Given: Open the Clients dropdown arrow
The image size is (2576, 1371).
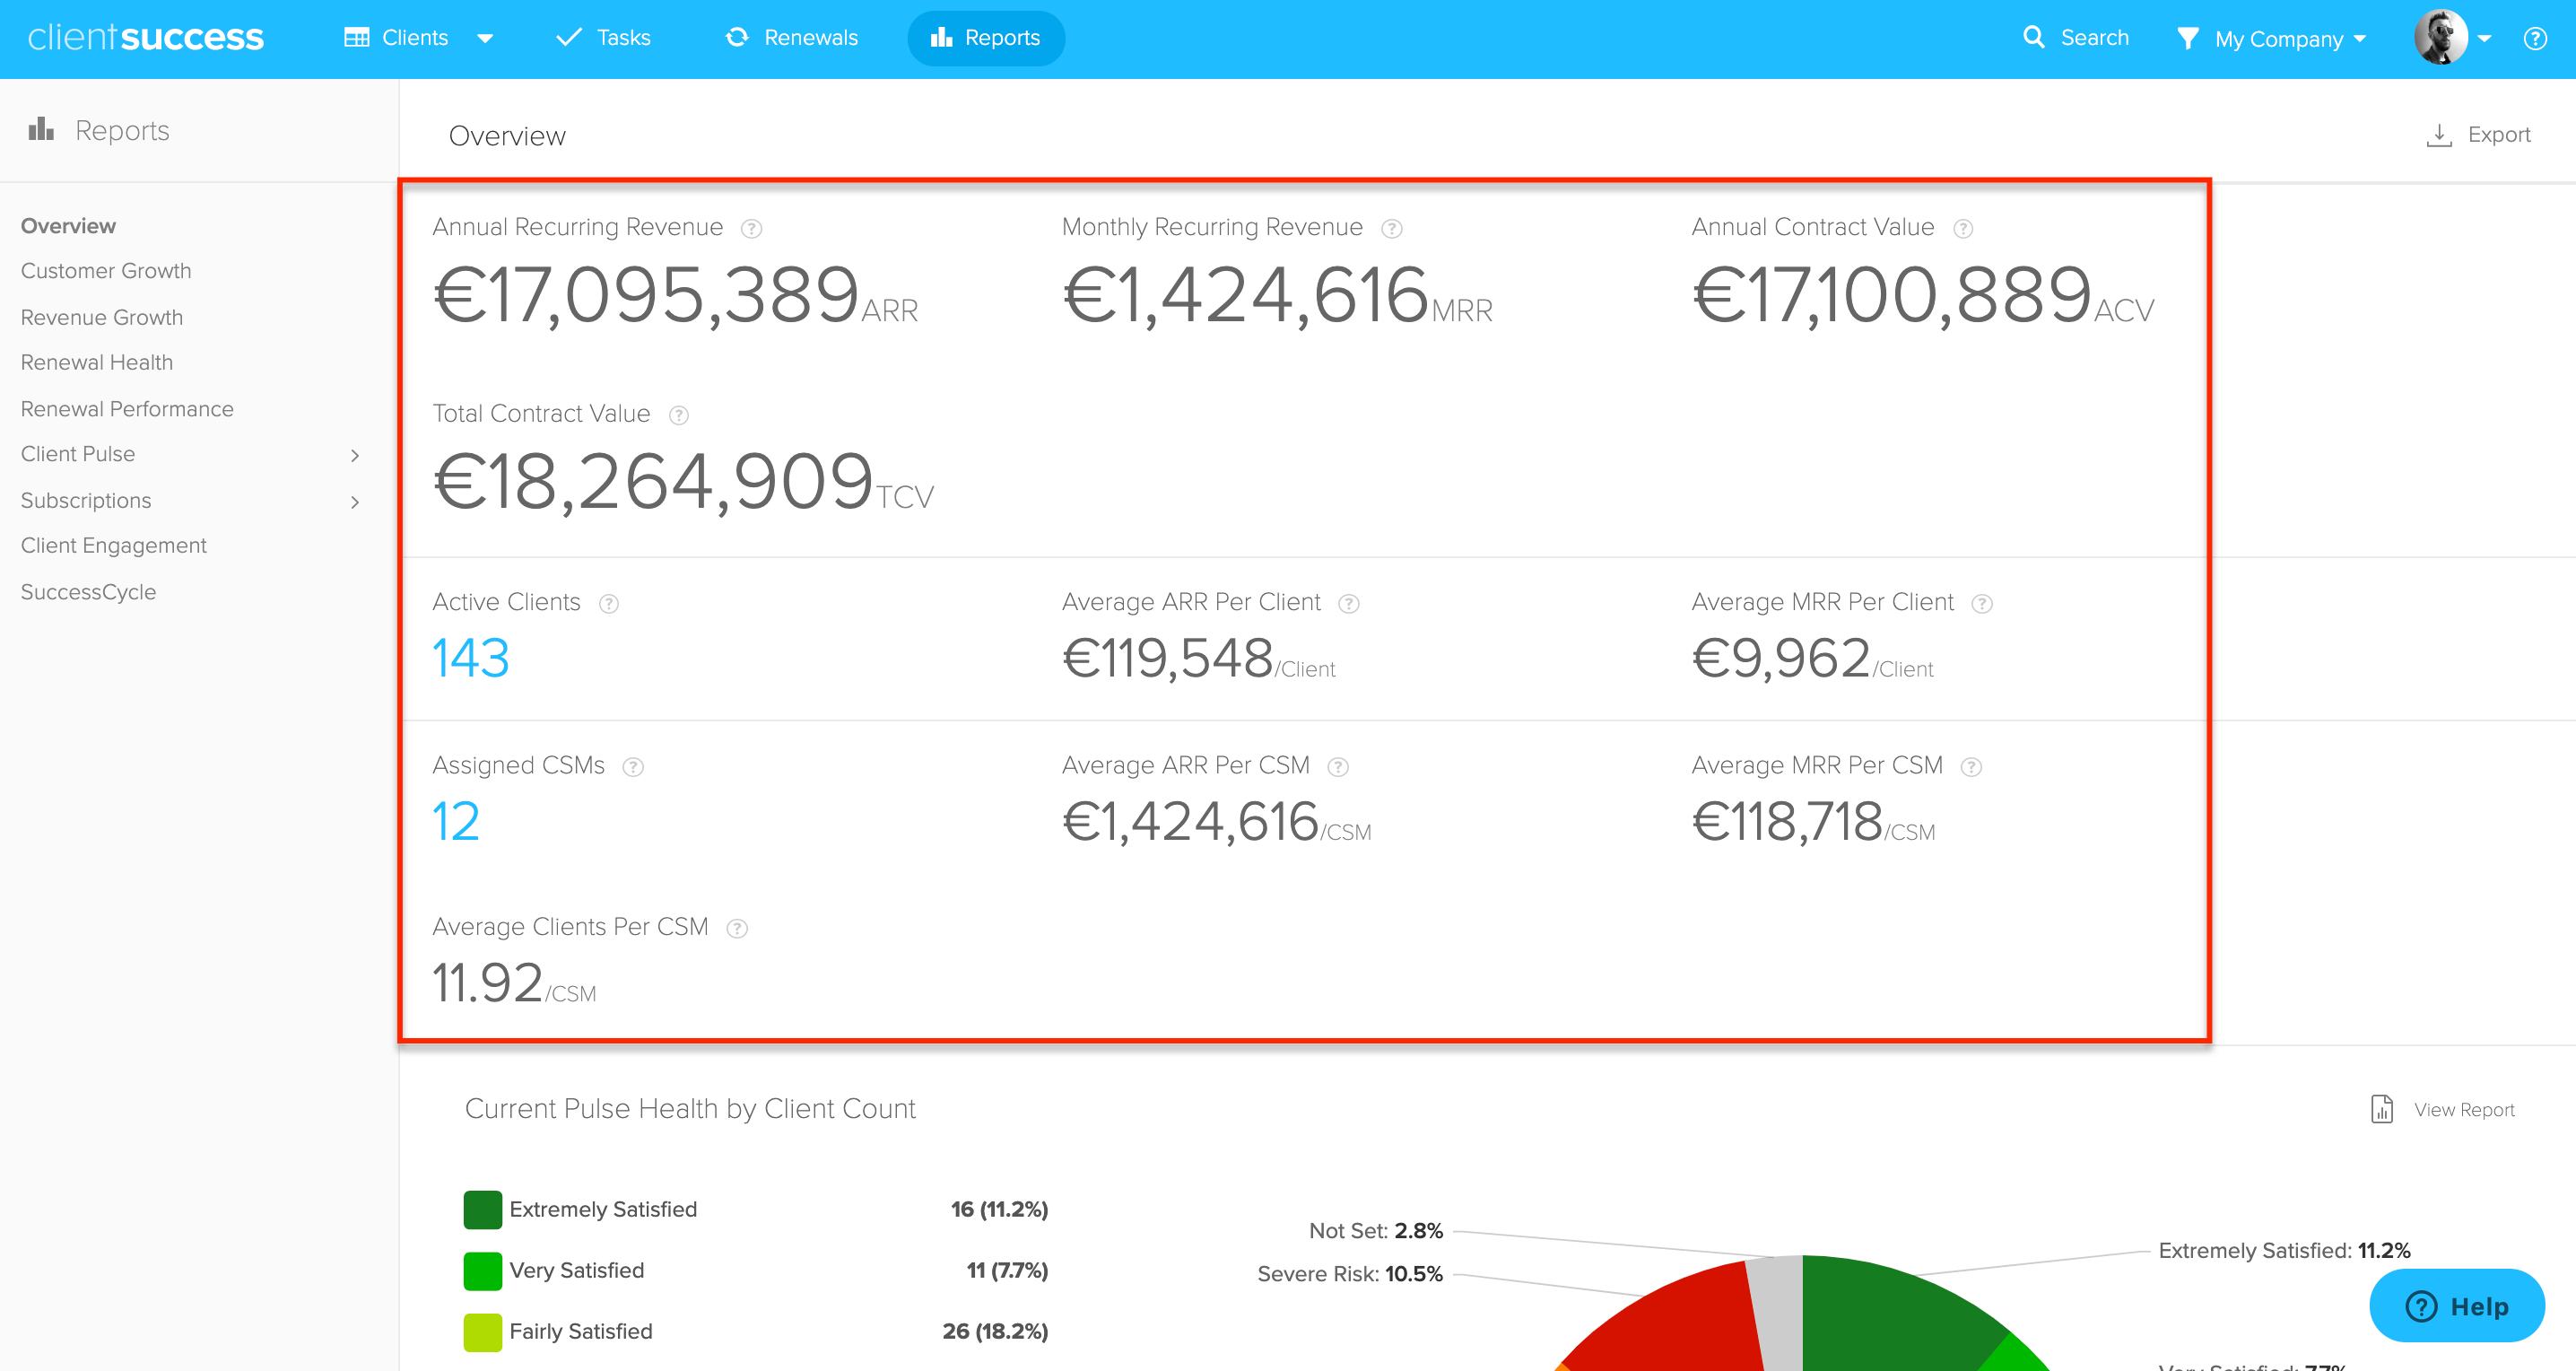Looking at the screenshot, I should tap(486, 38).
